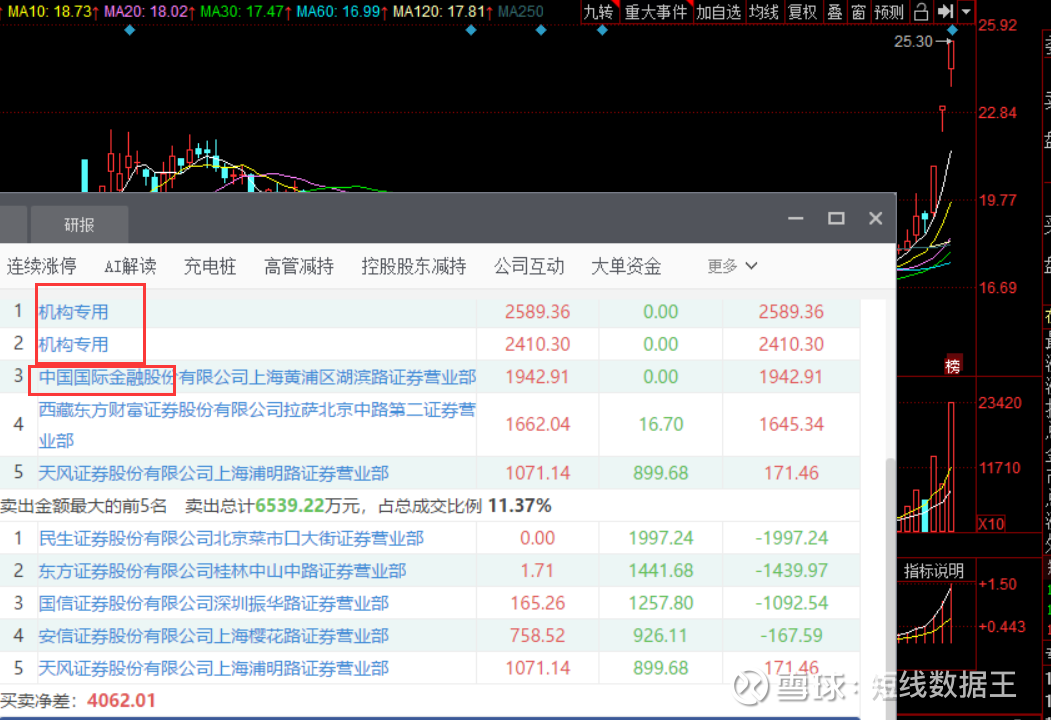Click the 窗 window button

click(859, 12)
